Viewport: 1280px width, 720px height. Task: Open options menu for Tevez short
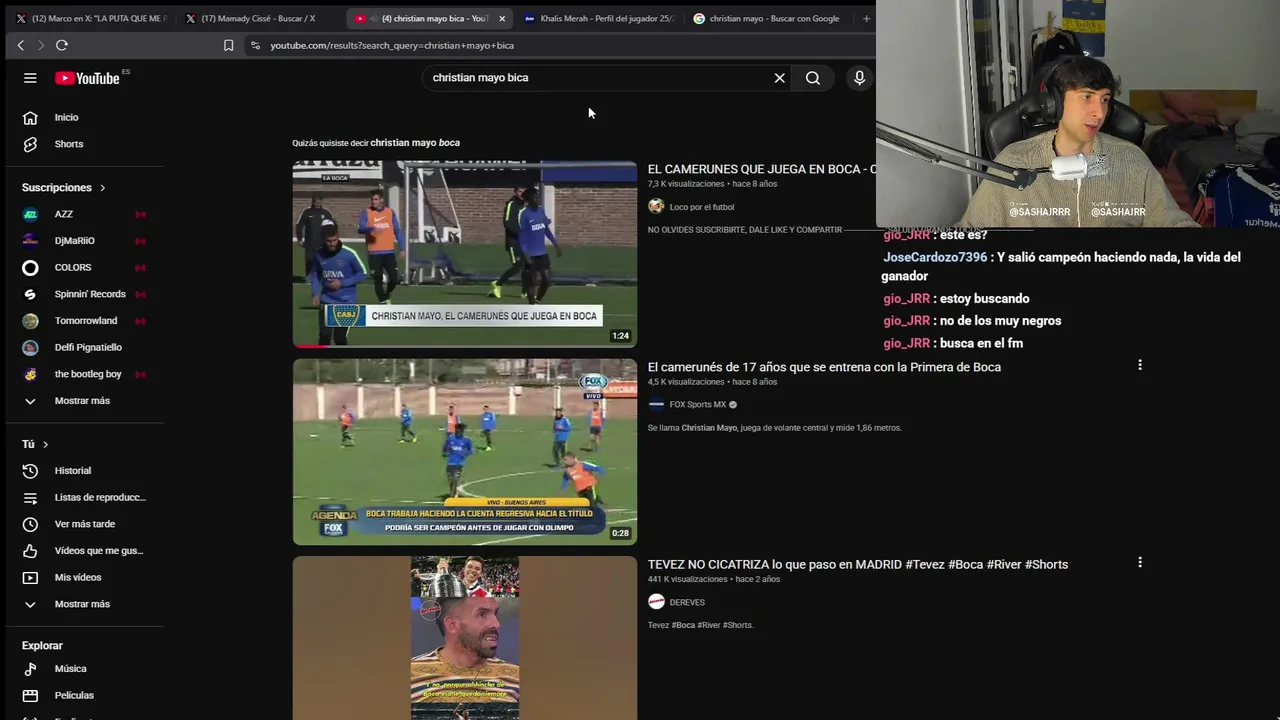1139,563
